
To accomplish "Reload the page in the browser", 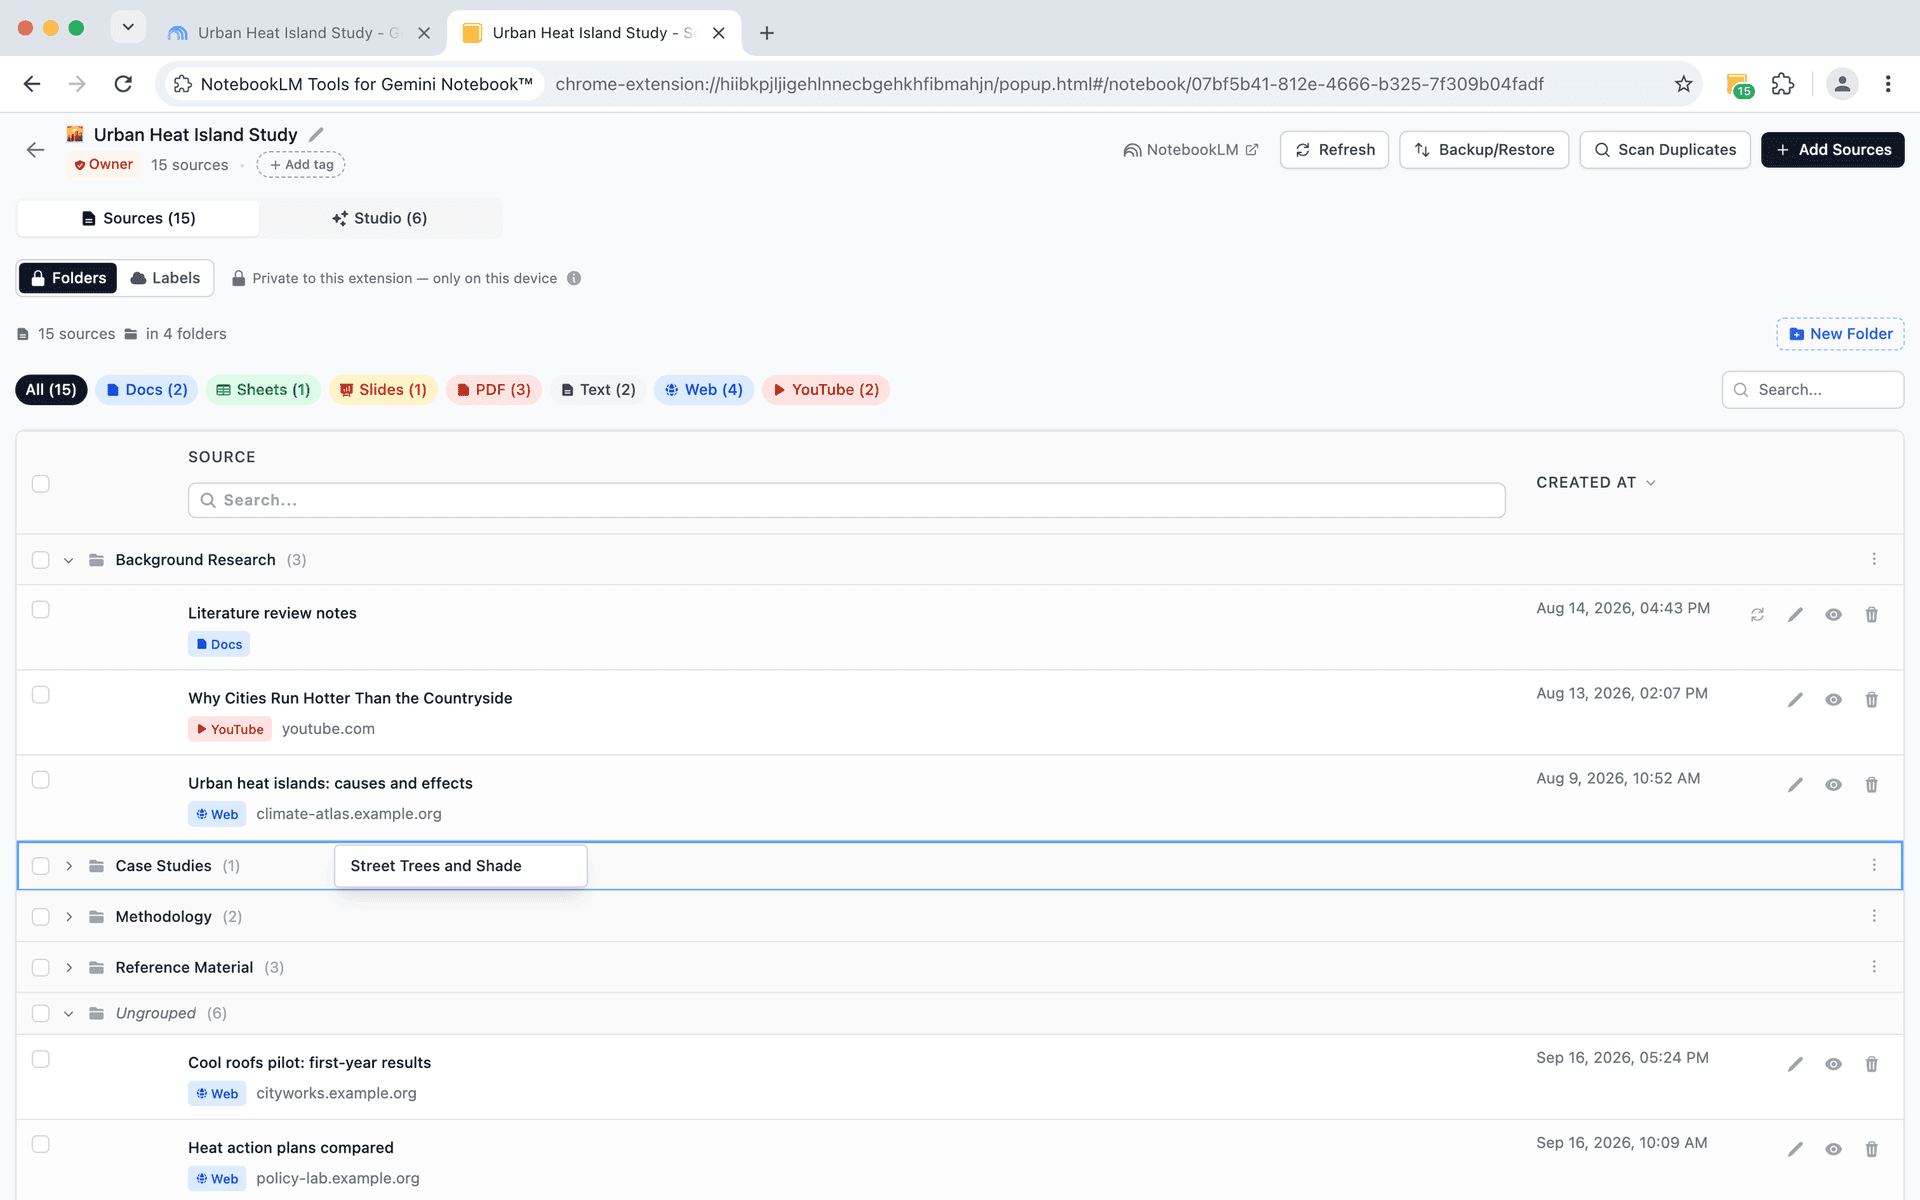I will click(123, 84).
